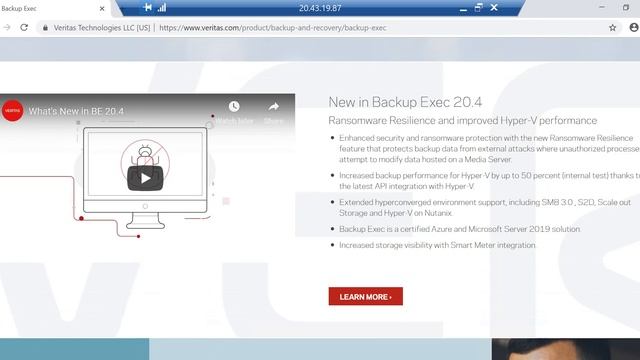Click the Increased storage visibility with Smart Meter bullet
Viewport: 640px width, 360px height.
(x=437, y=245)
